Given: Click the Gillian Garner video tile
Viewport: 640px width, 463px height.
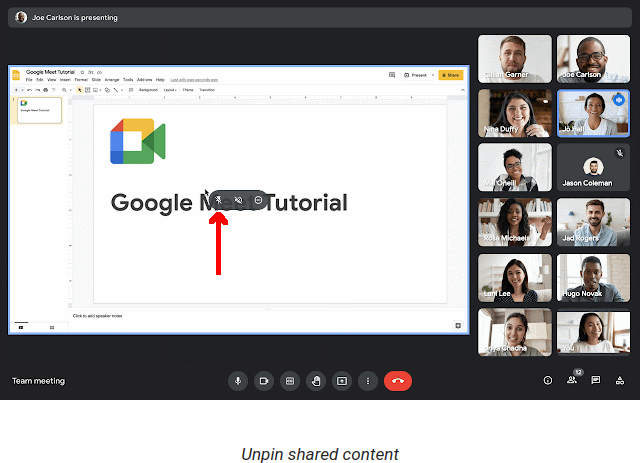Looking at the screenshot, I should click(515, 59).
